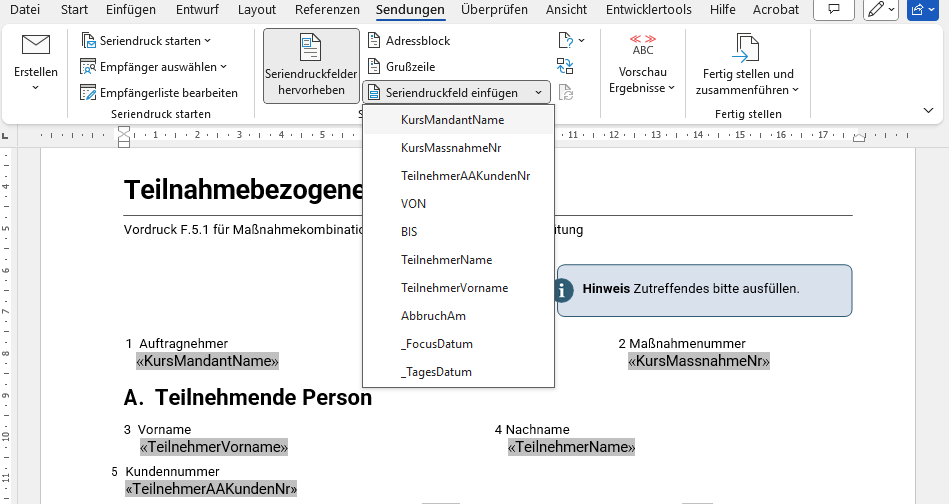The width and height of the screenshot is (949, 504).
Task: Open the Überprüfen ribbon tab
Action: click(x=494, y=10)
